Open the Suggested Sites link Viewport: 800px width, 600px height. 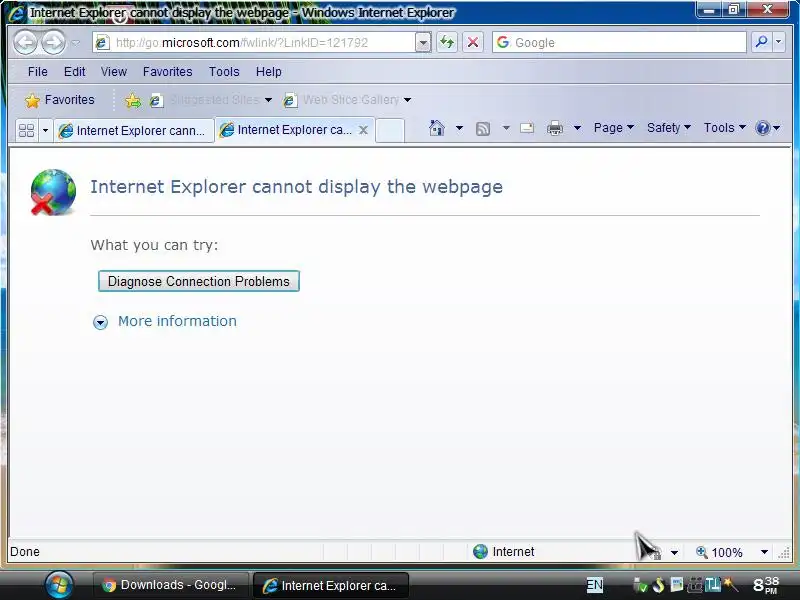point(206,100)
